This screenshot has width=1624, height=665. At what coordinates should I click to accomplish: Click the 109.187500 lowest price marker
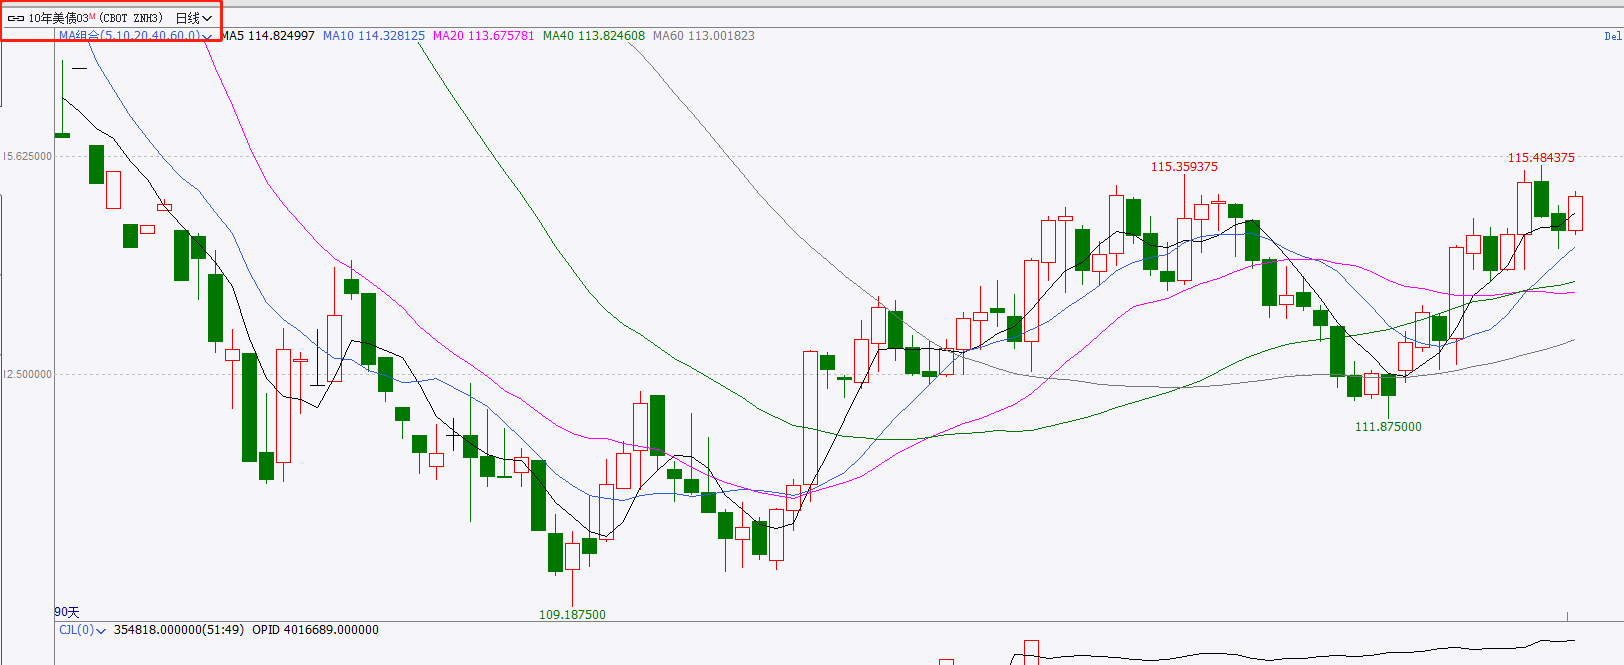572,615
